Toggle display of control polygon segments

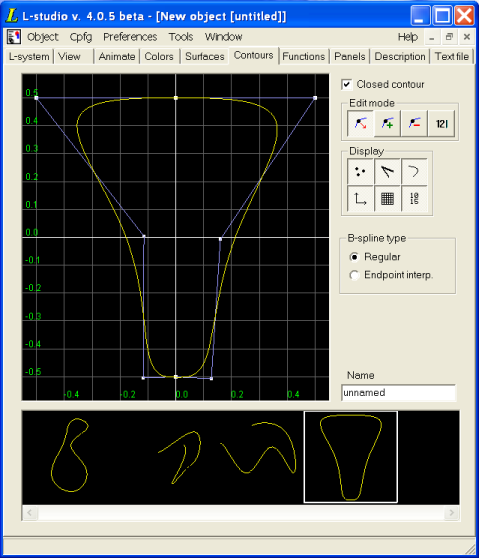click(387, 172)
